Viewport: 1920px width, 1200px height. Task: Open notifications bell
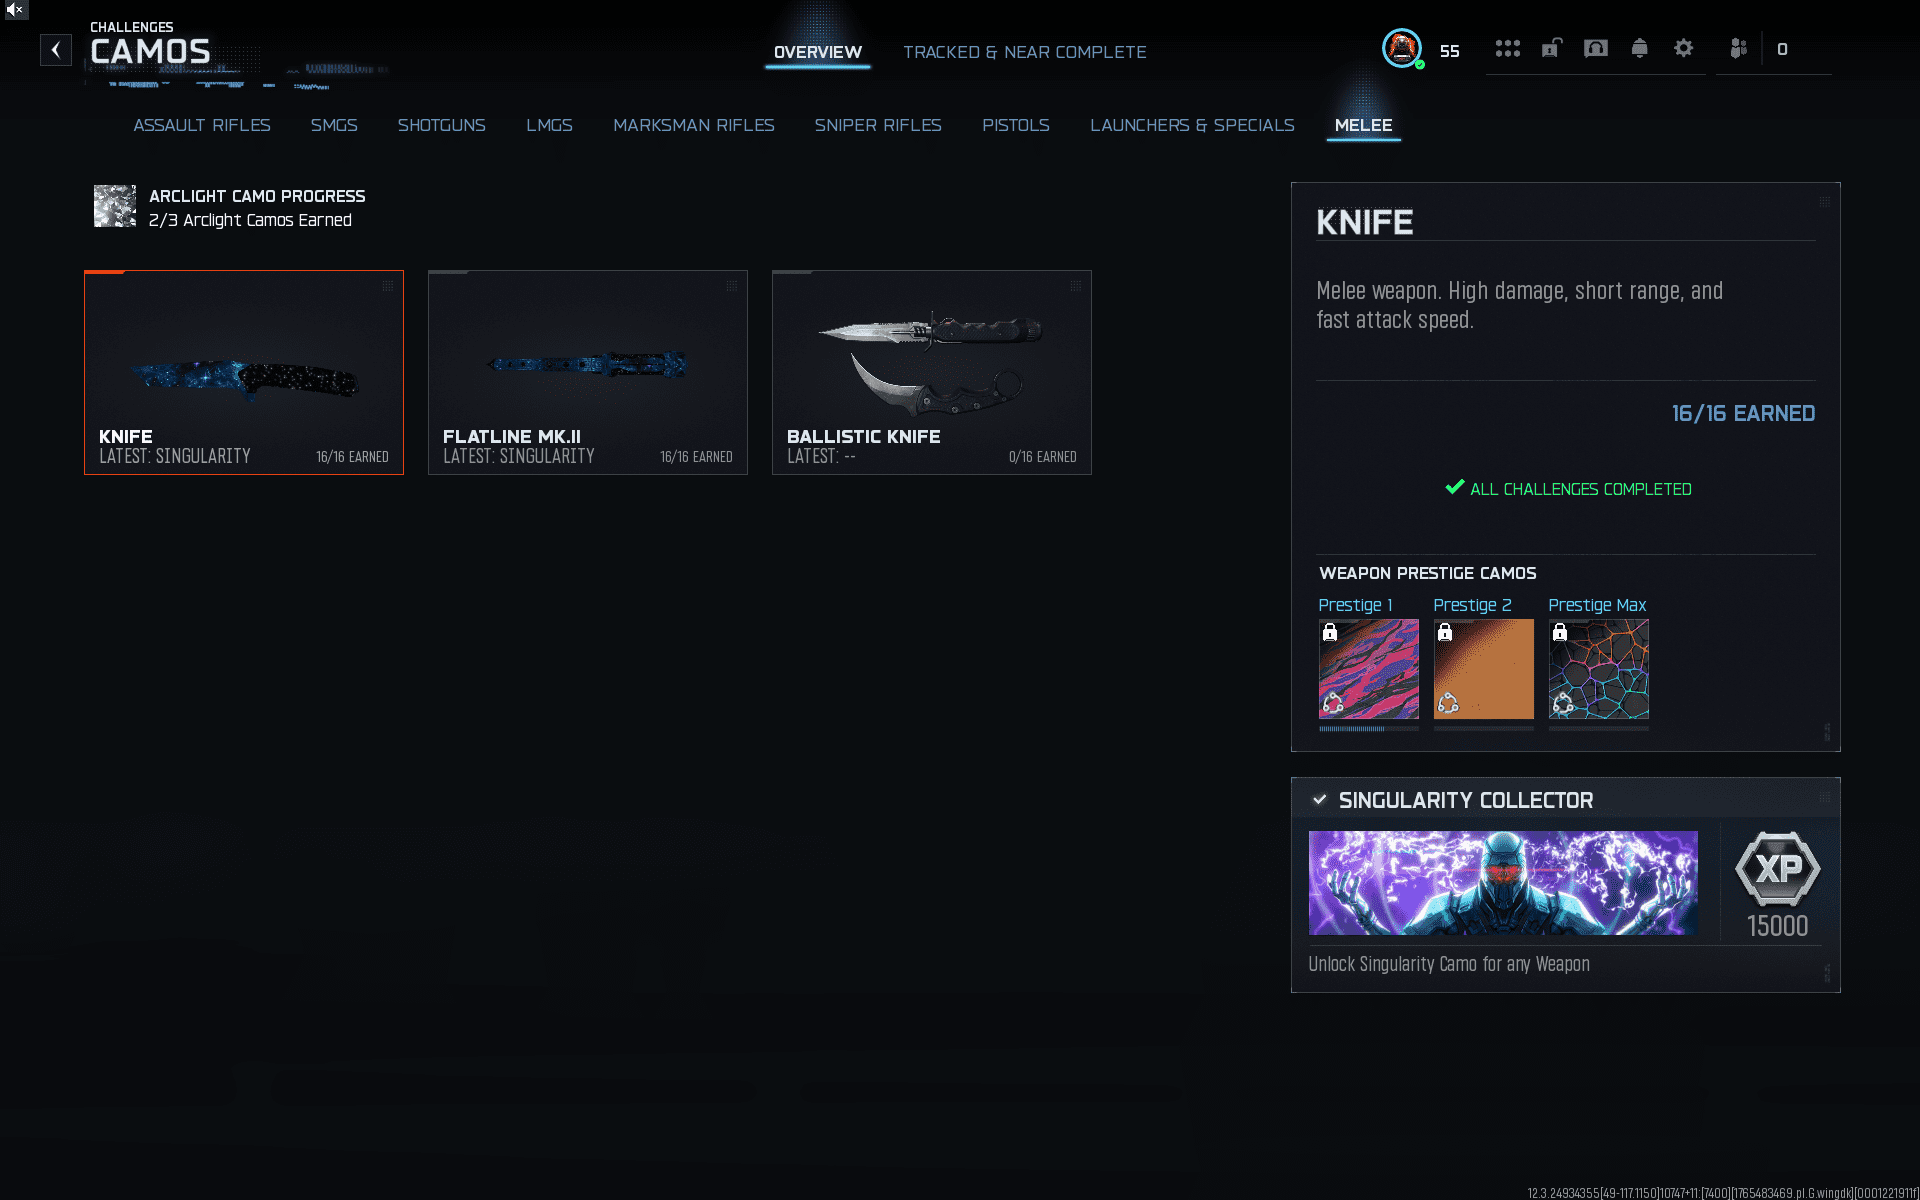1639,48
